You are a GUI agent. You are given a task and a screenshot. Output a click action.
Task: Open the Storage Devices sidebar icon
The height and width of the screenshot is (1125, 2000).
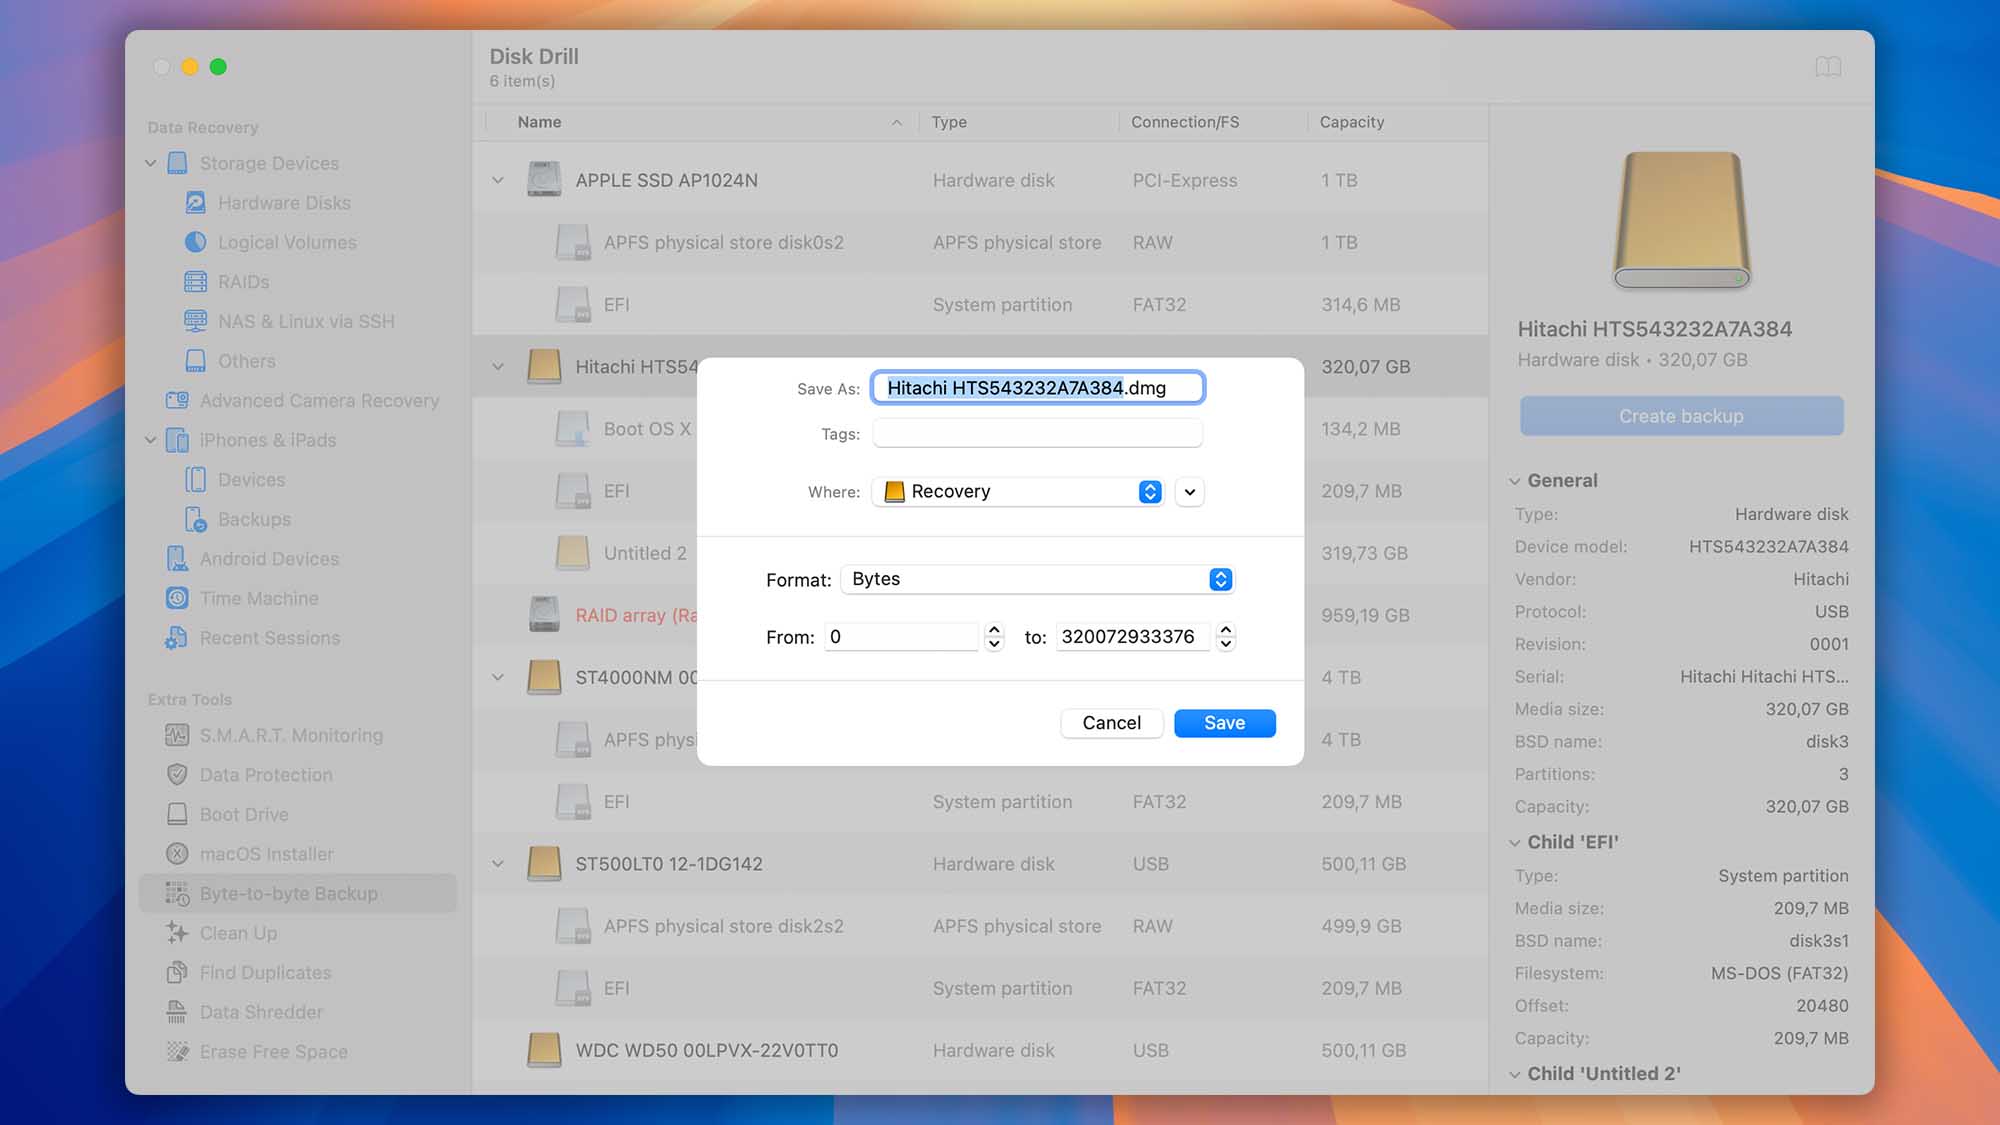tap(177, 163)
